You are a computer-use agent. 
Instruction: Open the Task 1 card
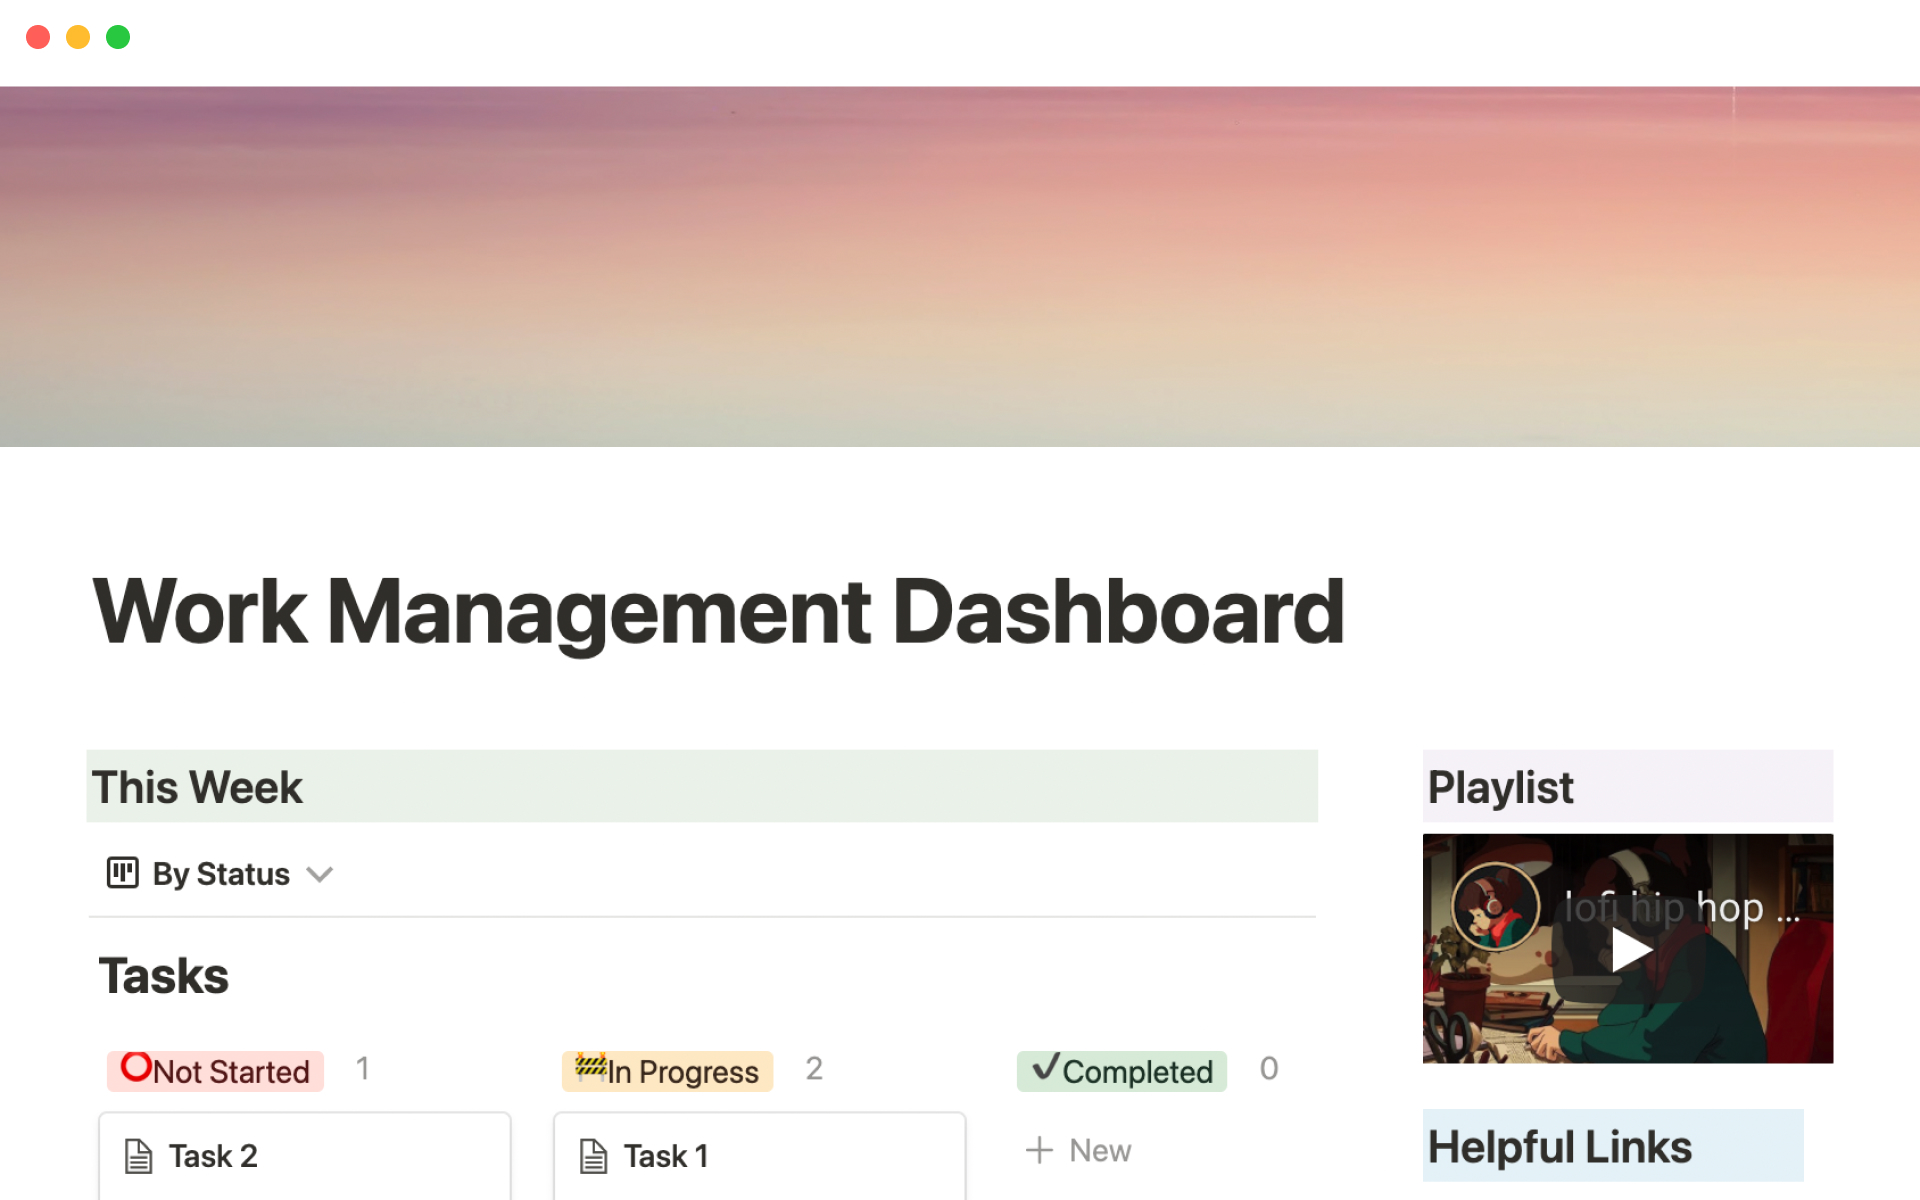point(760,1156)
